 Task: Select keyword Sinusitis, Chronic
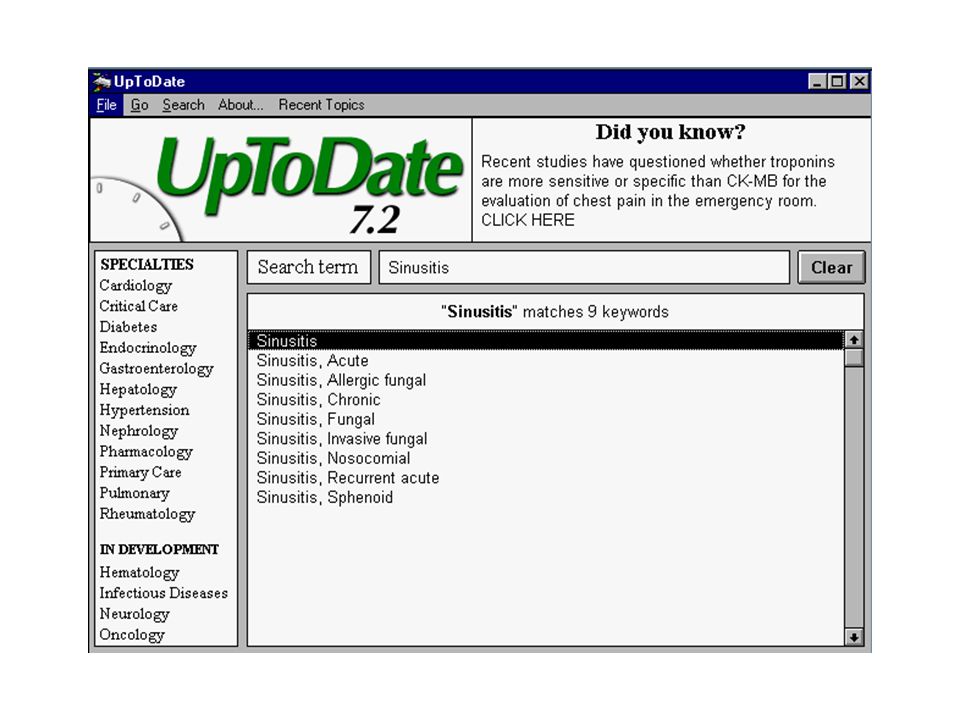318,400
